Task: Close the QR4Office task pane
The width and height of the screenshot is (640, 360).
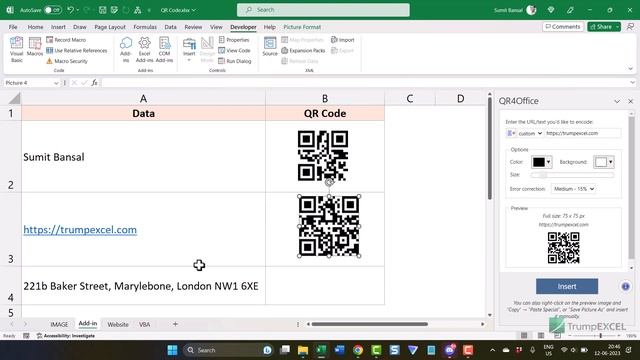Action: pyautogui.click(x=631, y=101)
